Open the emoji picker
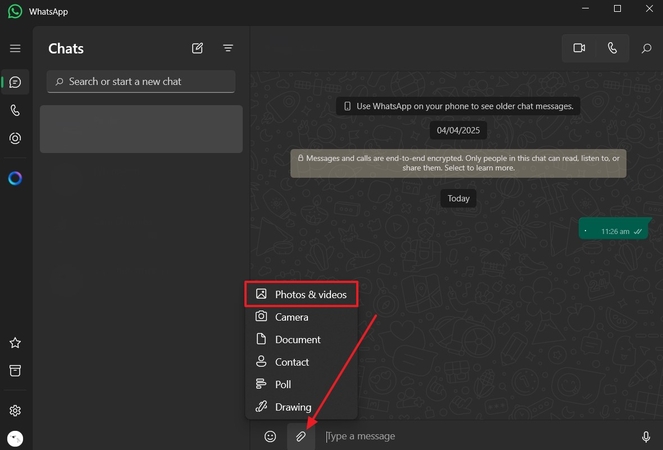This screenshot has width=663, height=450. 270,436
